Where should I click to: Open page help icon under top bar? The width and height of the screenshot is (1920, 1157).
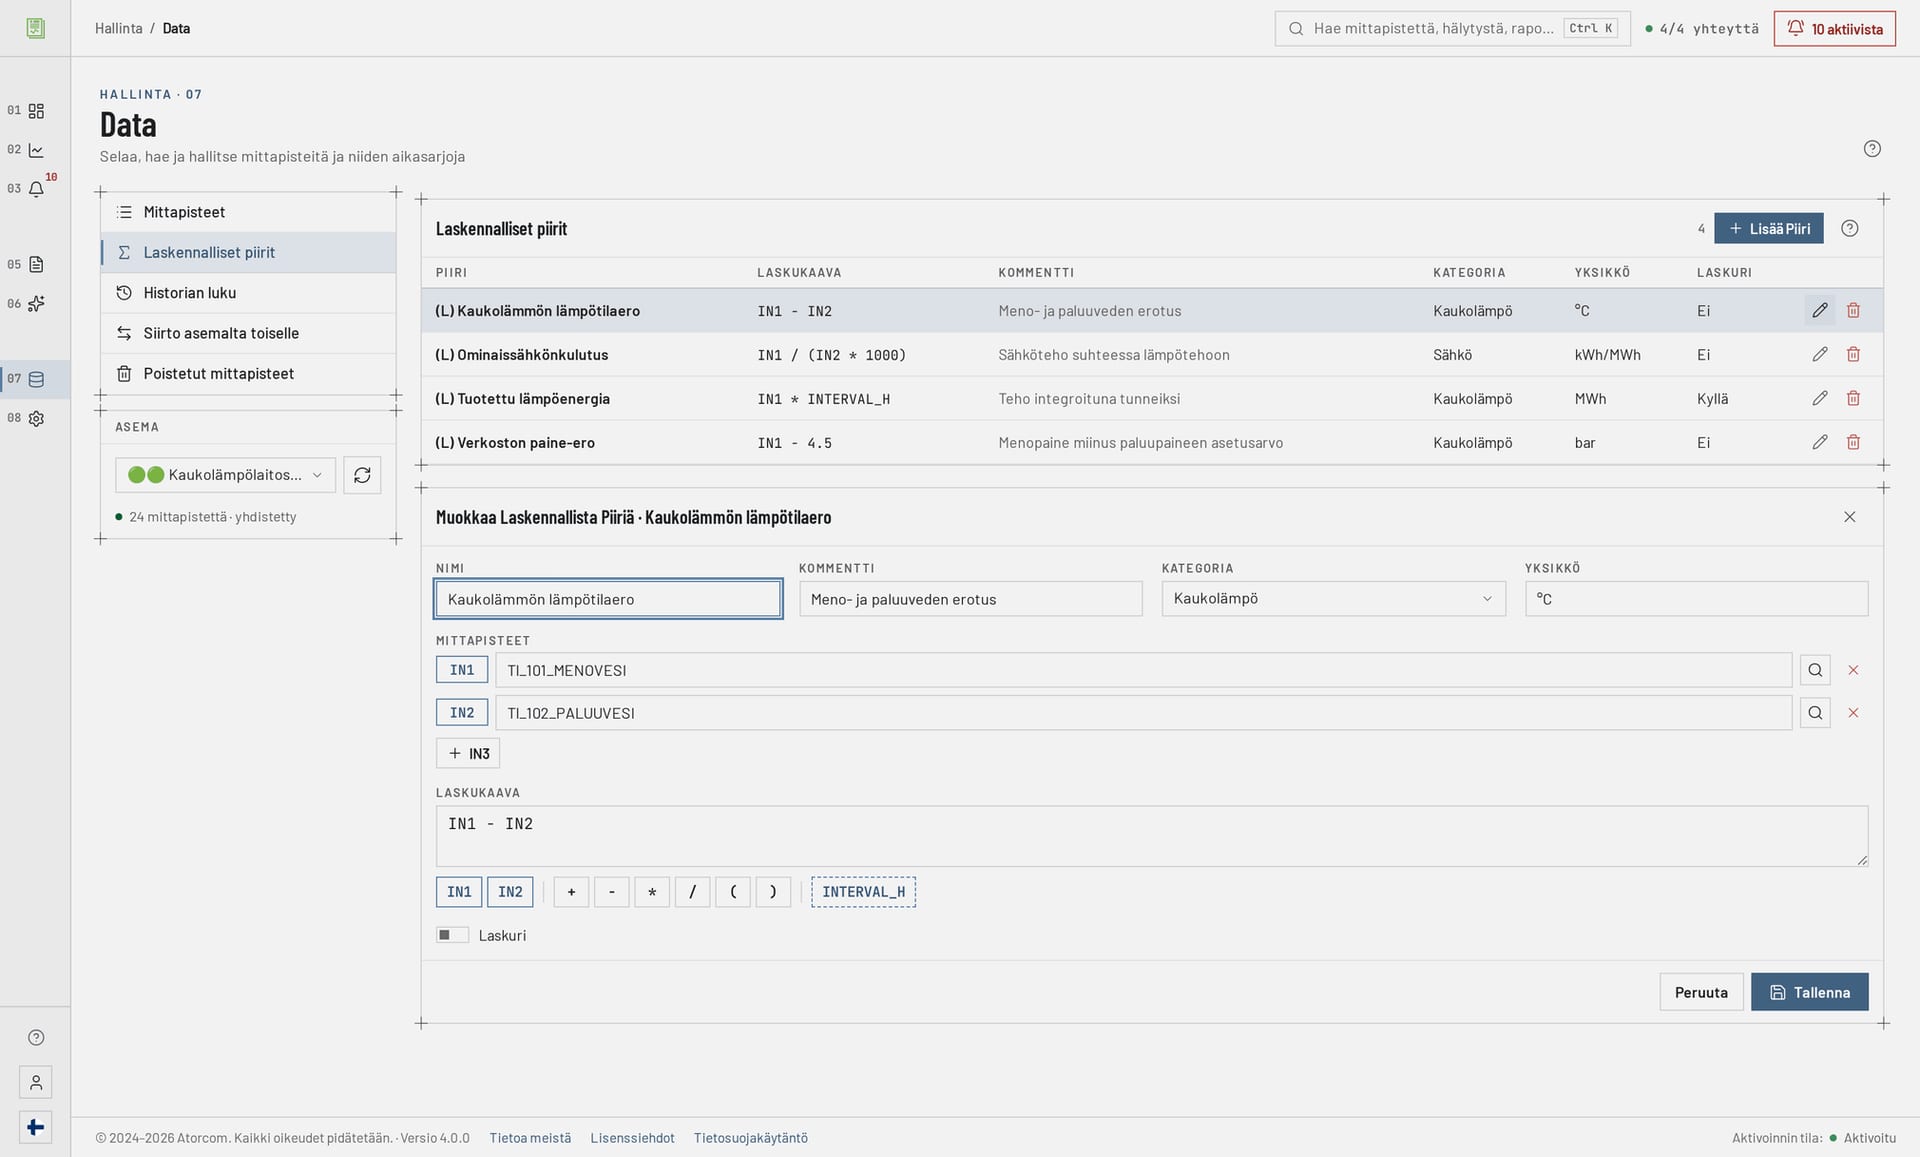(x=1872, y=149)
